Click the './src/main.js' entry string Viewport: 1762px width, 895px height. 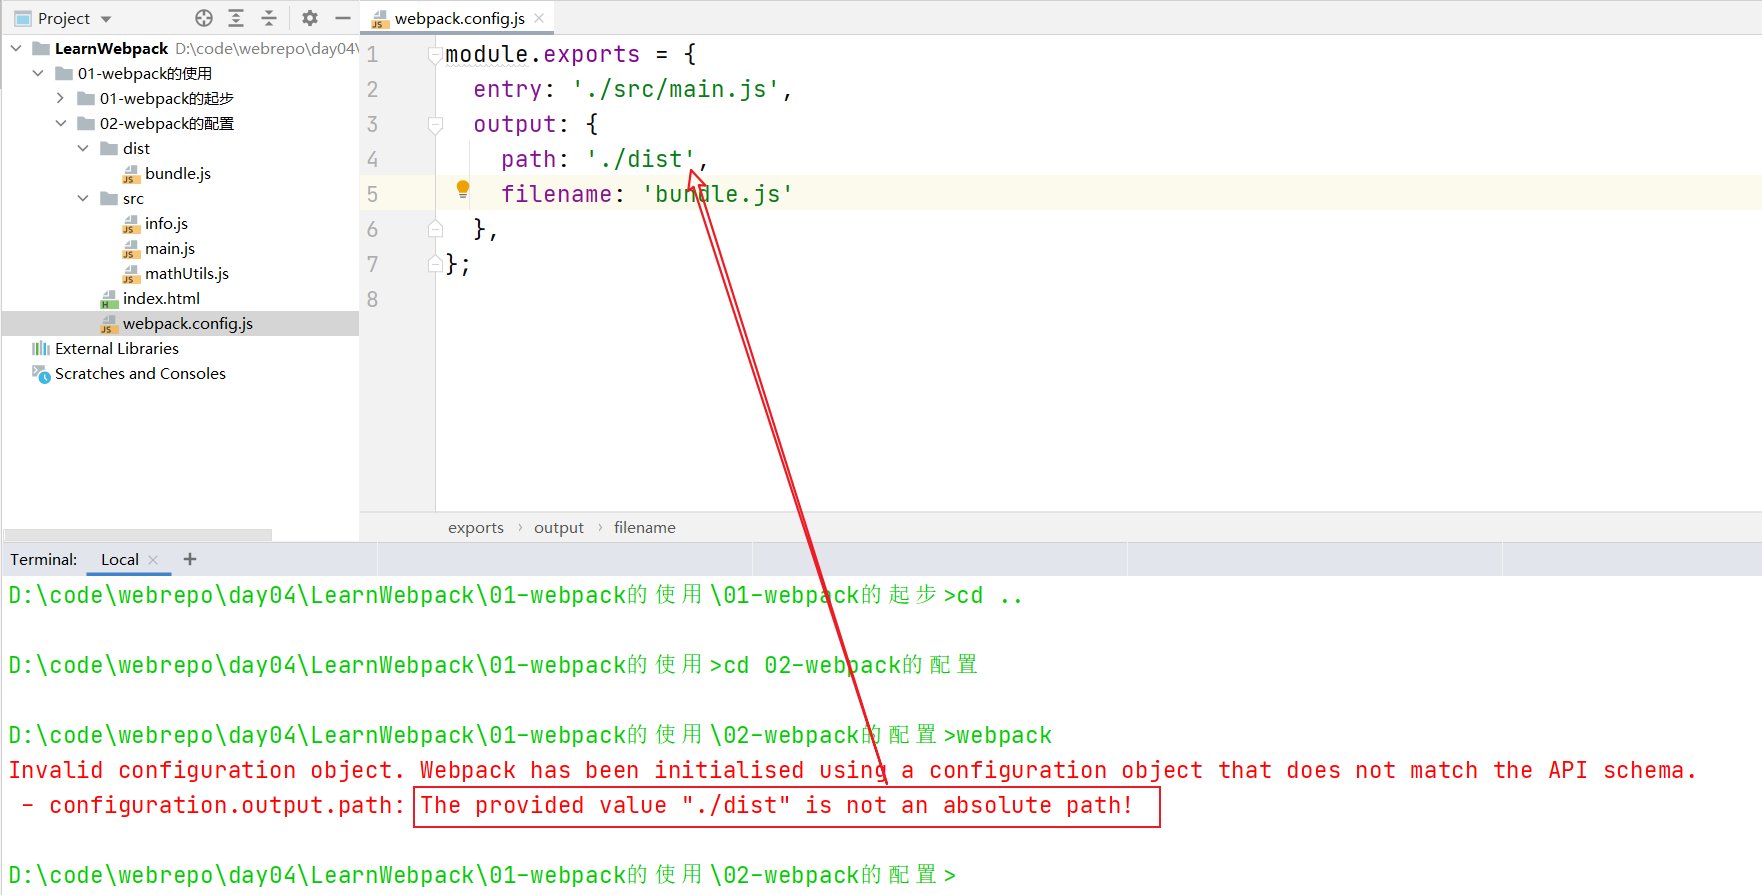[676, 89]
